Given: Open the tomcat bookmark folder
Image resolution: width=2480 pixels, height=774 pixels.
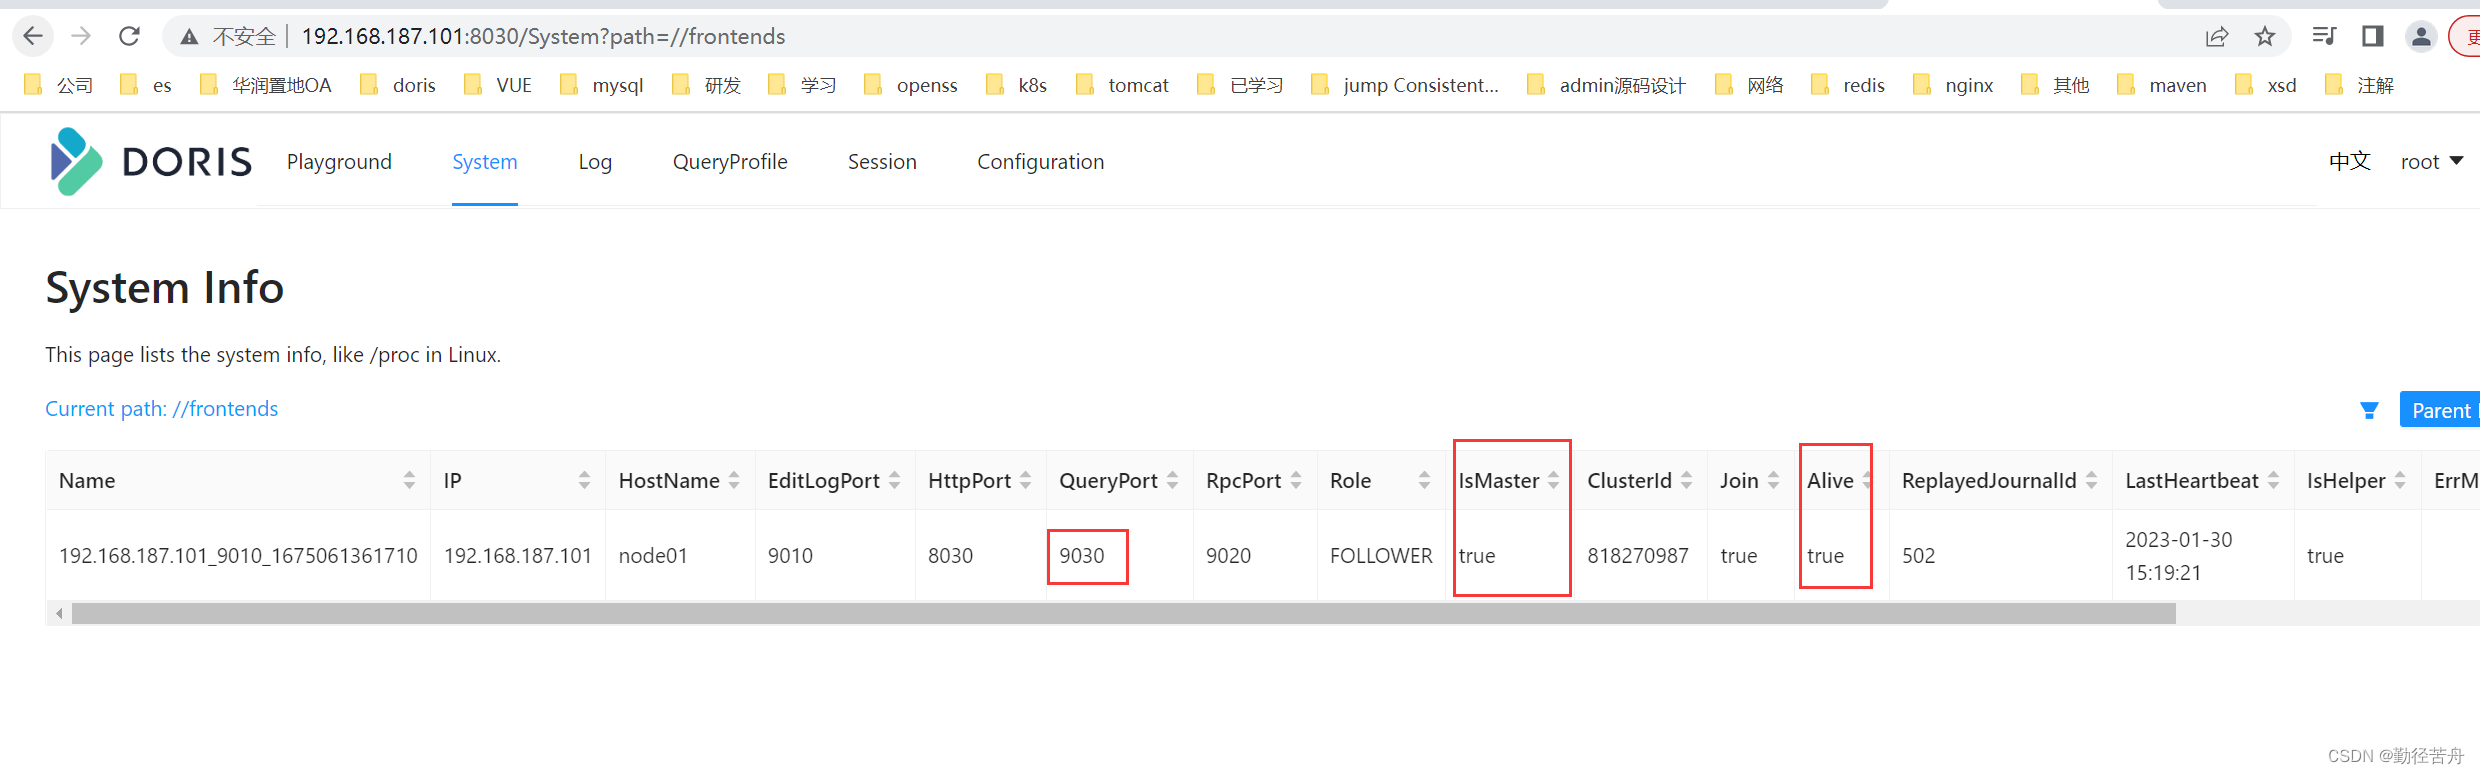Looking at the screenshot, I should click(1122, 85).
